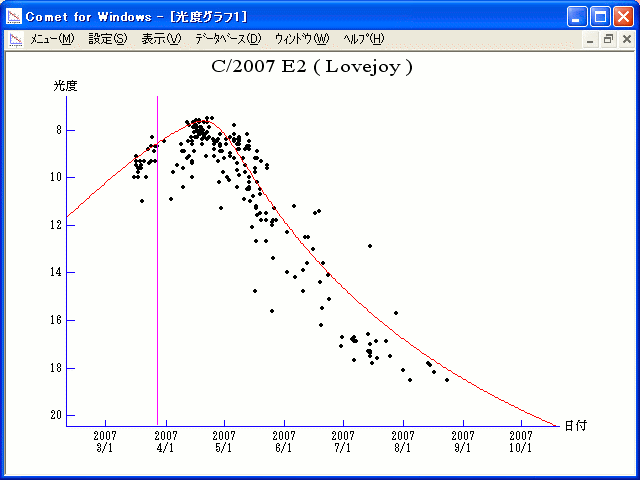
Task: Restore the inner graph document window
Action: point(608,40)
